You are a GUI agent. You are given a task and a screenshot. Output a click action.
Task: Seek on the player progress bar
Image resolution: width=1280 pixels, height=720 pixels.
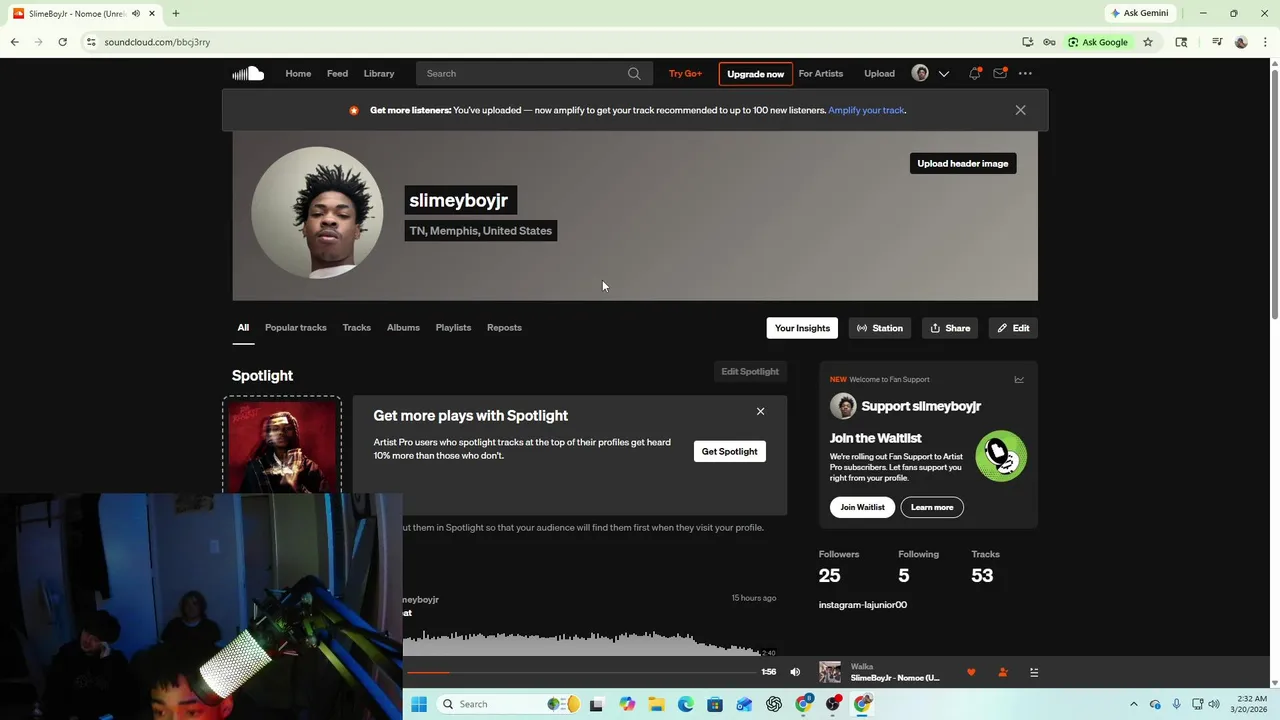click(581, 672)
